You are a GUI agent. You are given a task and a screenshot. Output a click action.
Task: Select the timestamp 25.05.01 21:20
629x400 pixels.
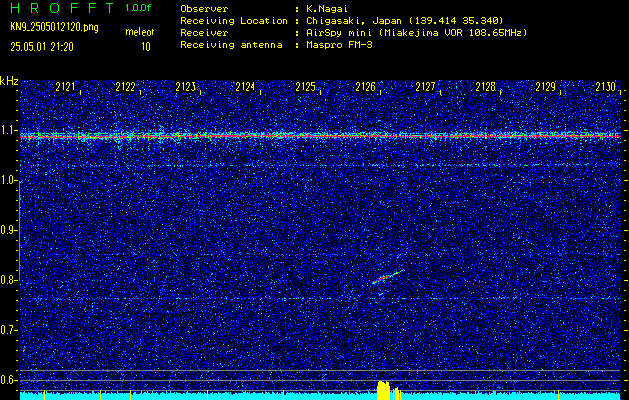click(x=42, y=47)
